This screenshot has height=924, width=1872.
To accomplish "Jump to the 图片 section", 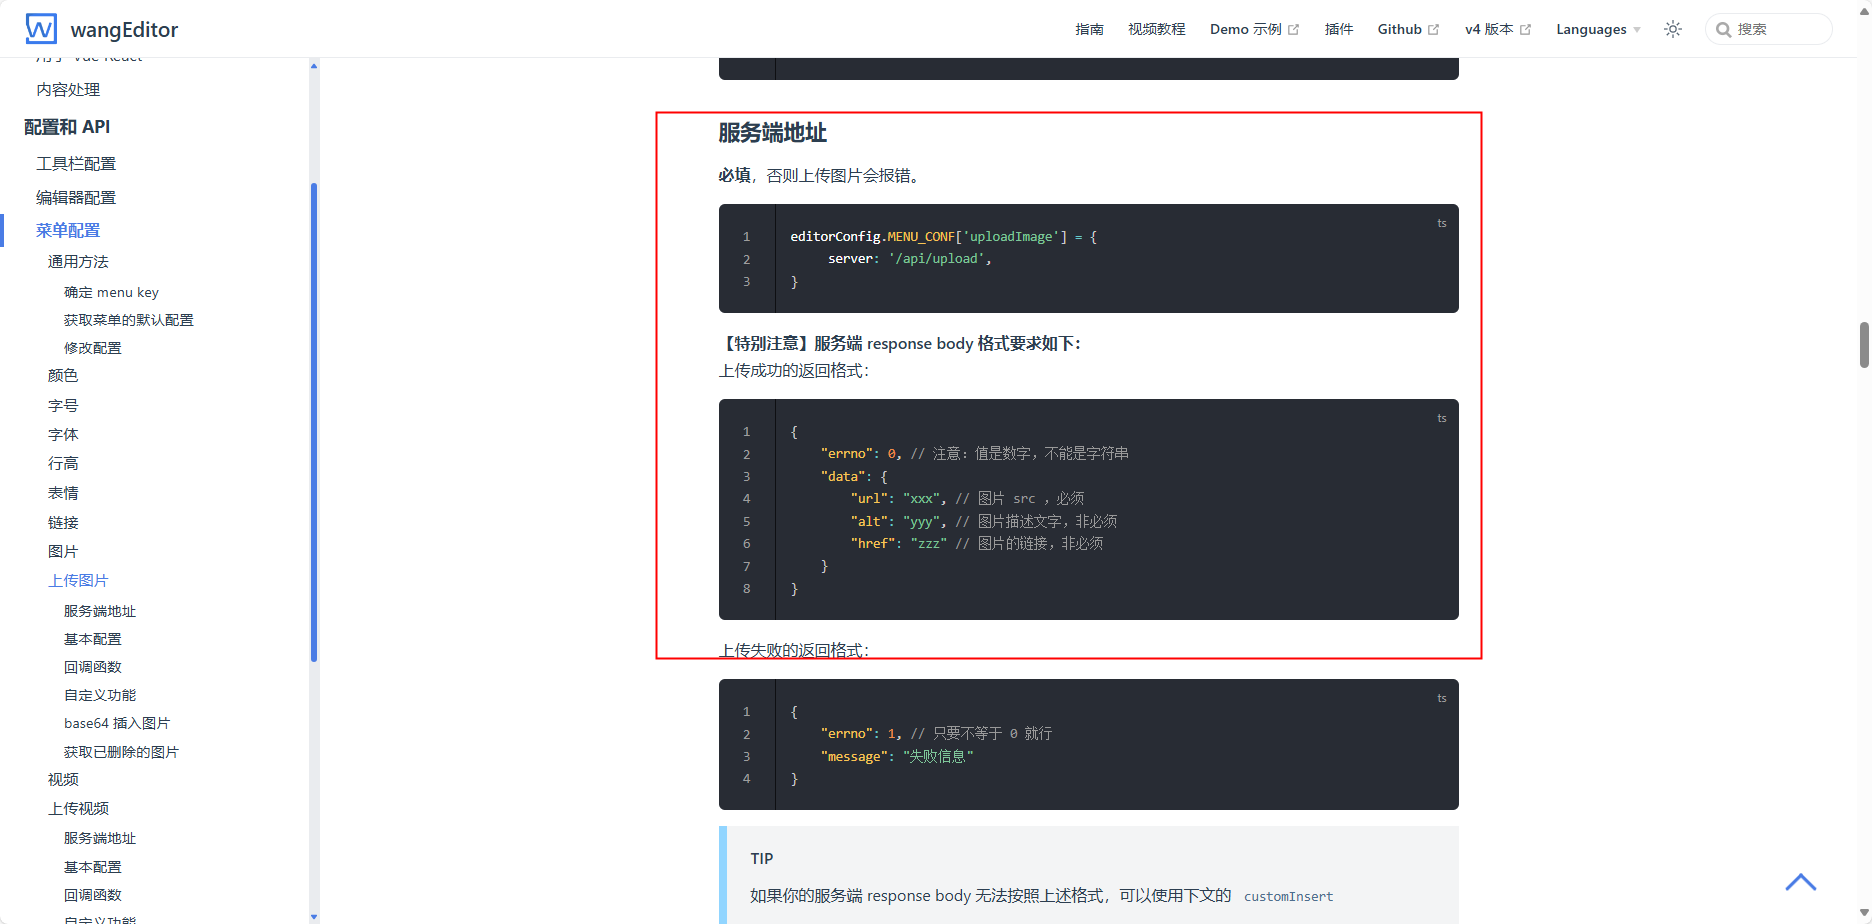I will (x=63, y=551).
